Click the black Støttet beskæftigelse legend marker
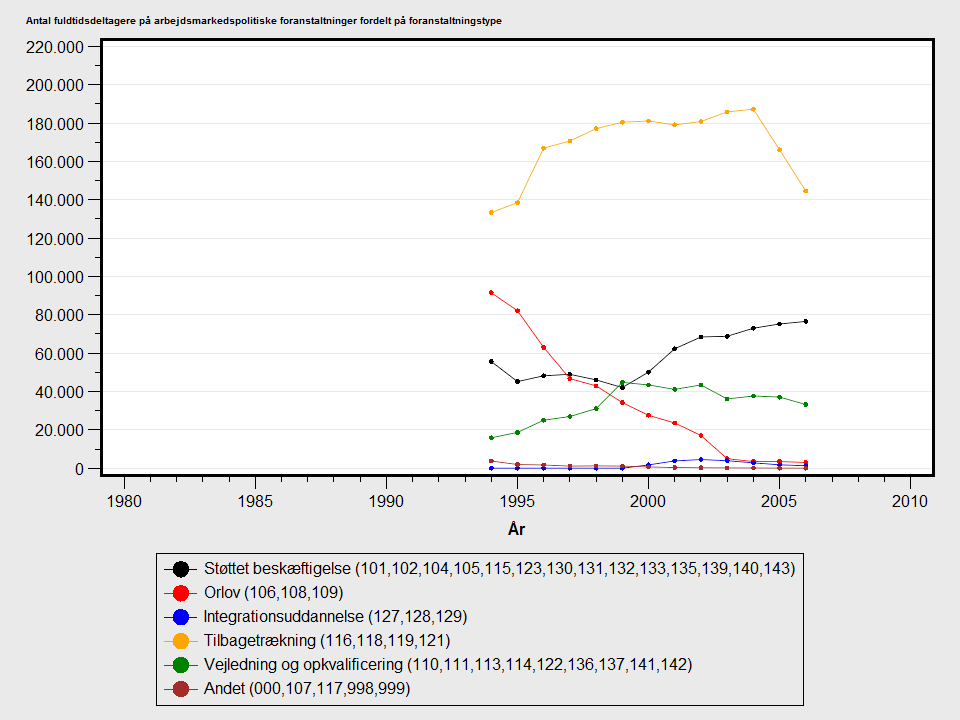 (x=181, y=569)
